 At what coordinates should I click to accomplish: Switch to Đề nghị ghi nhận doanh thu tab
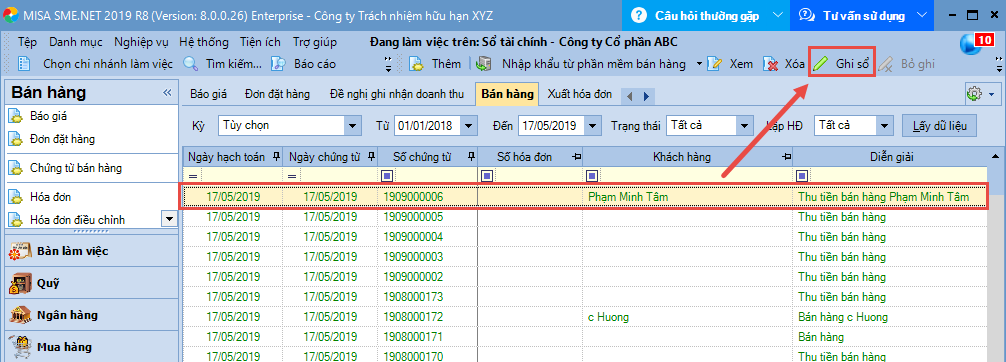pyautogui.click(x=396, y=94)
